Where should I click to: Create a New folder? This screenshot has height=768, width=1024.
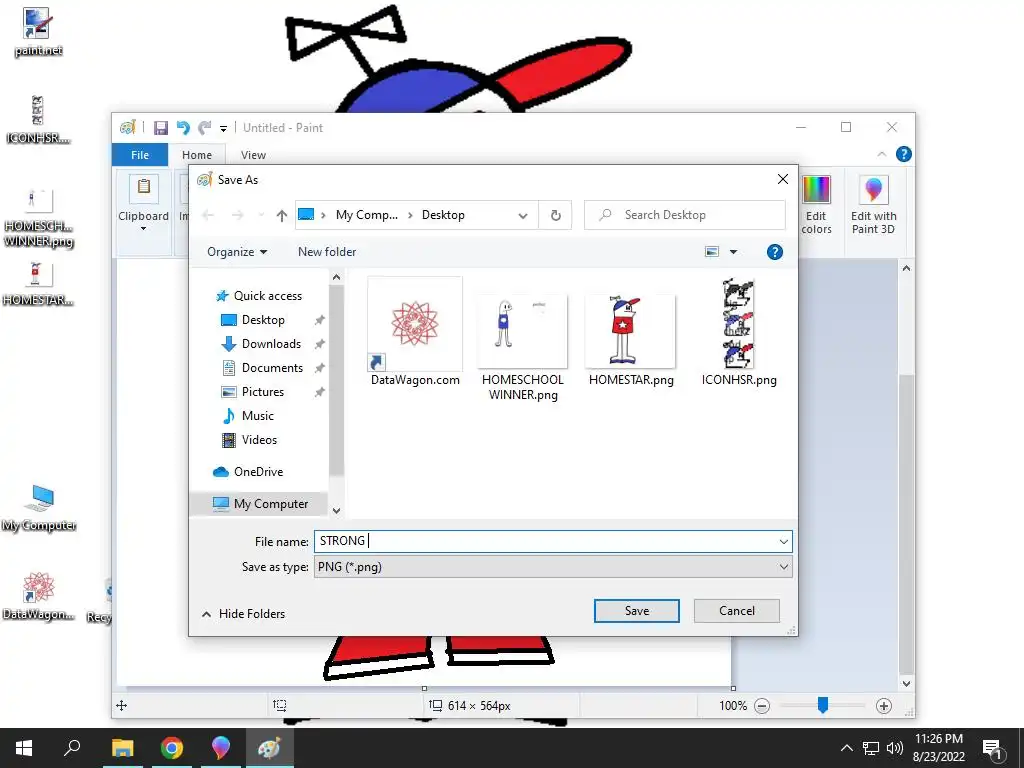tap(327, 252)
